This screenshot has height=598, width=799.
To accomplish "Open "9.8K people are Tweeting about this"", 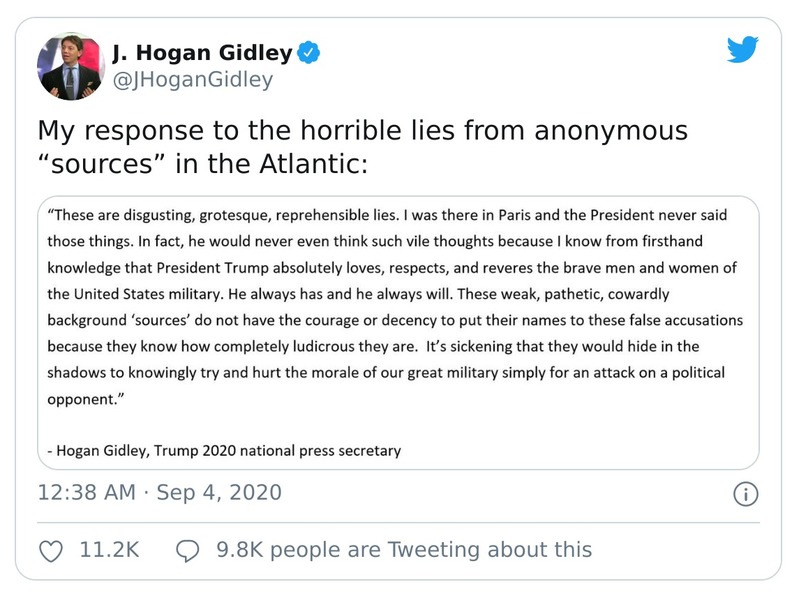I will click(x=404, y=550).
